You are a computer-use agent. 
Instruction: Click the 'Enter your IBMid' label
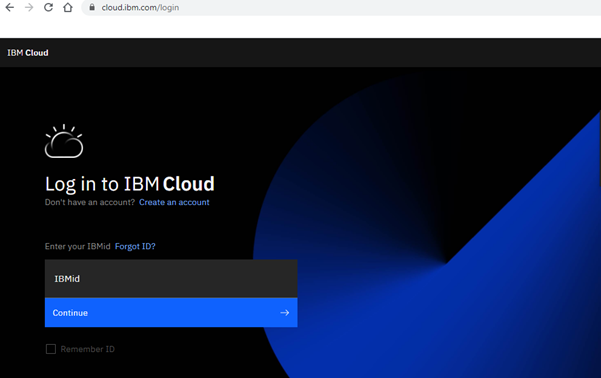coord(77,246)
